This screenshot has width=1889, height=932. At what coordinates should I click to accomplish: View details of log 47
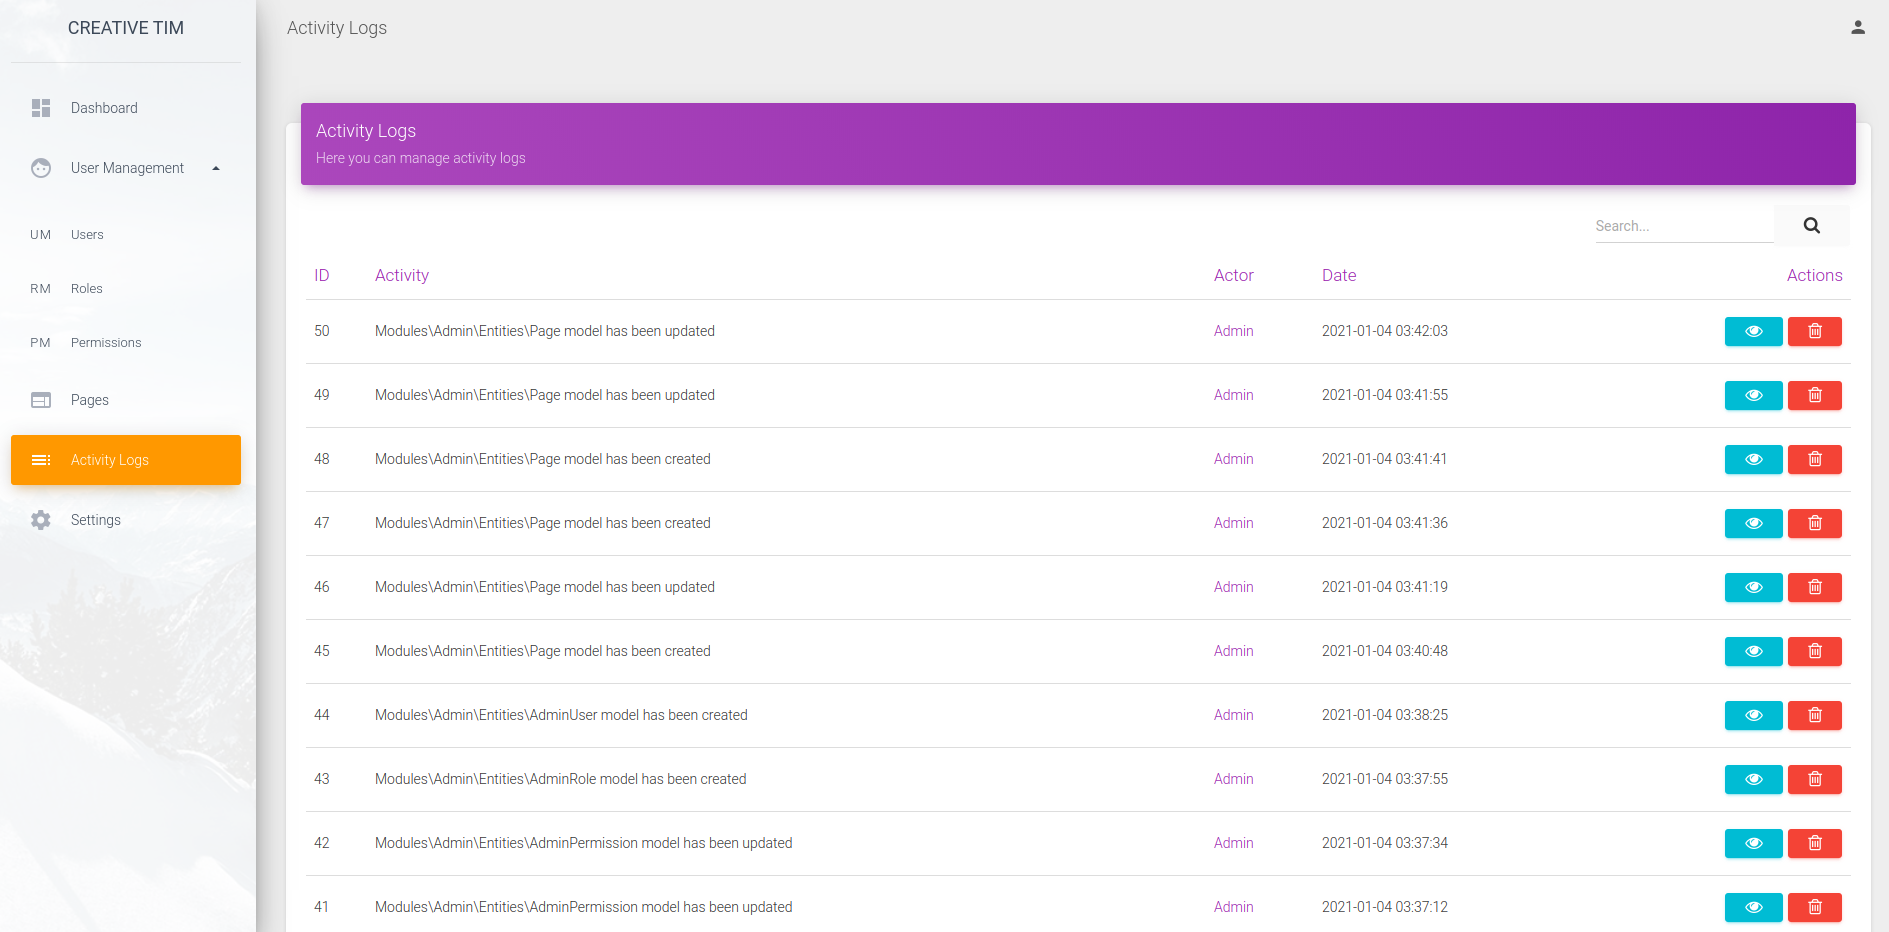1753,523
